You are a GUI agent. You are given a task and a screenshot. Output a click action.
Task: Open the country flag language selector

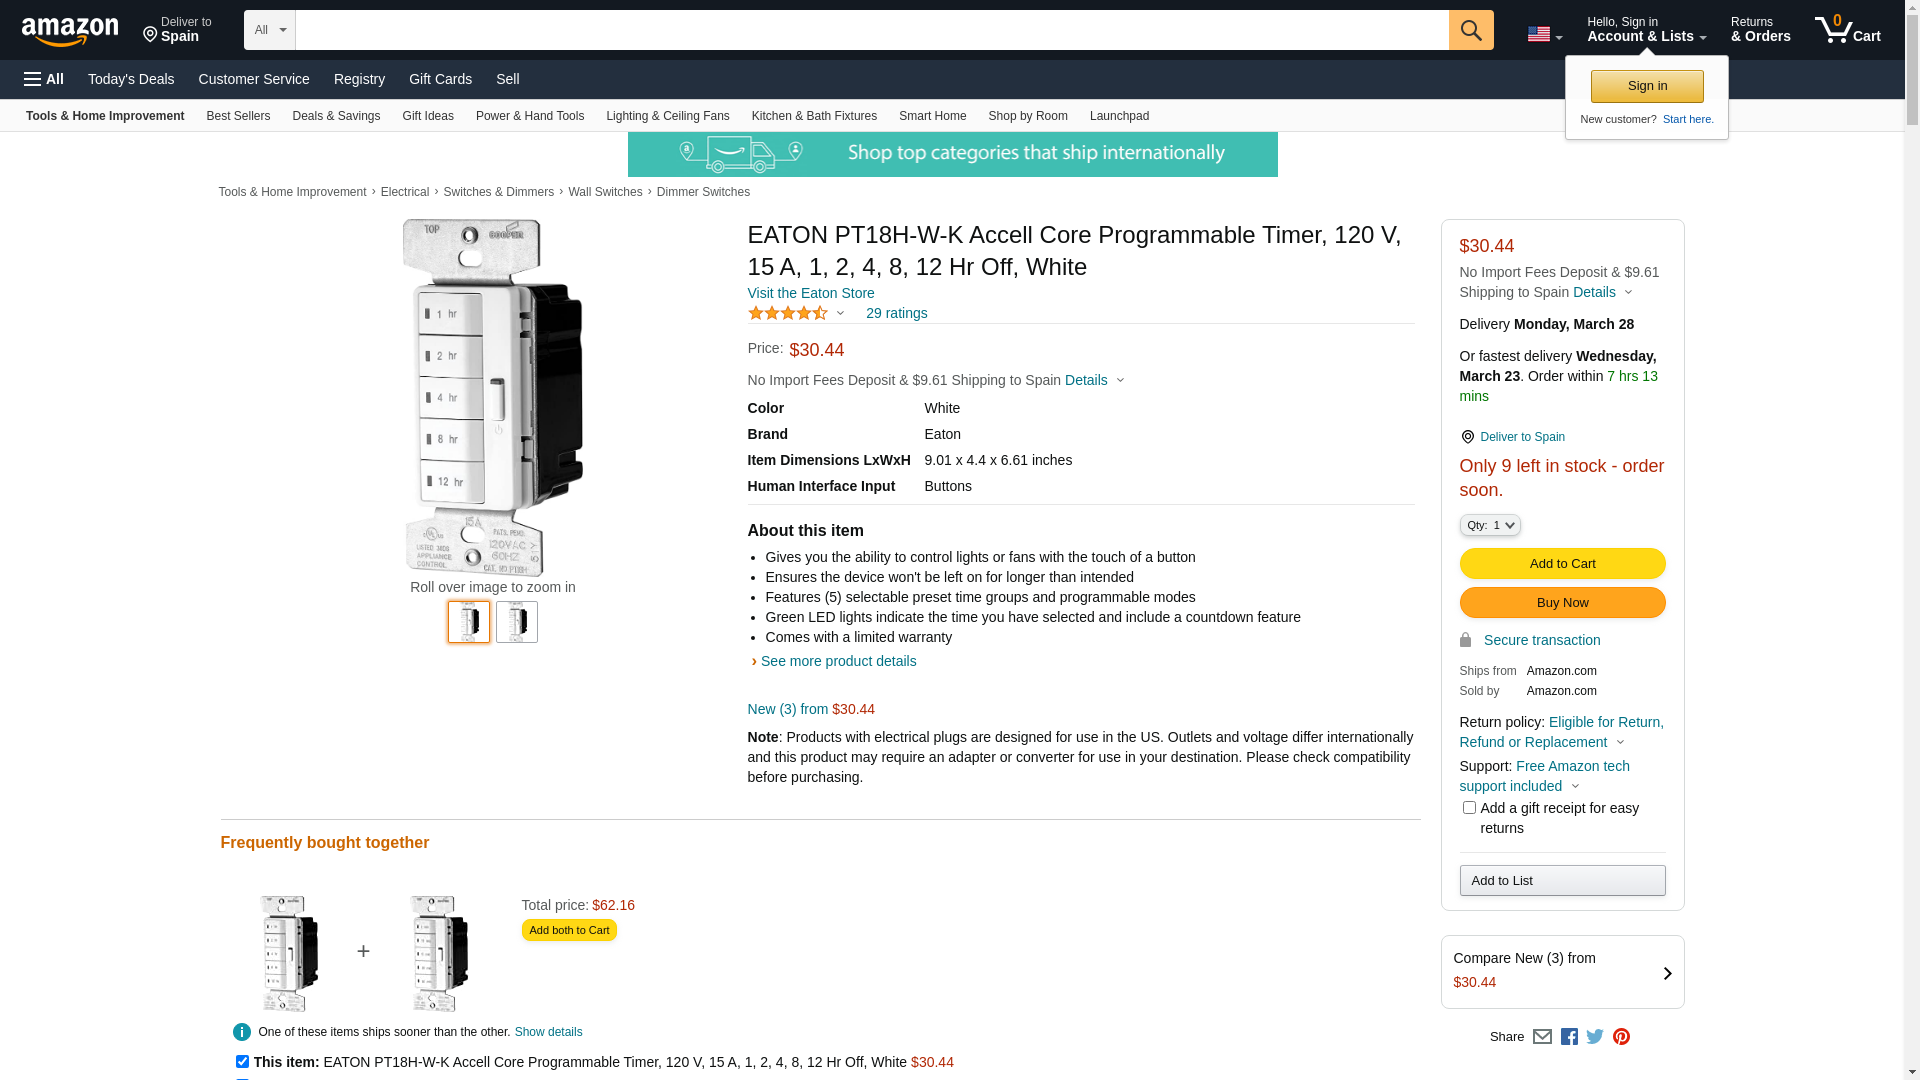tap(1544, 35)
